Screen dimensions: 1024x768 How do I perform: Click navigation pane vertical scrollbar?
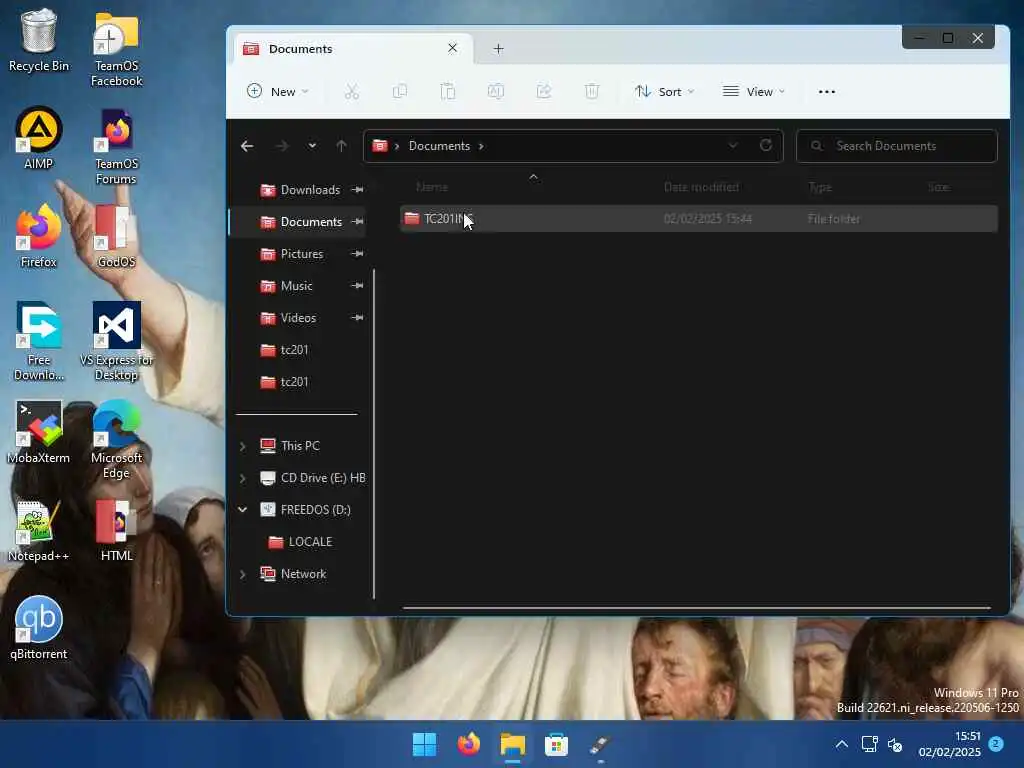374,434
